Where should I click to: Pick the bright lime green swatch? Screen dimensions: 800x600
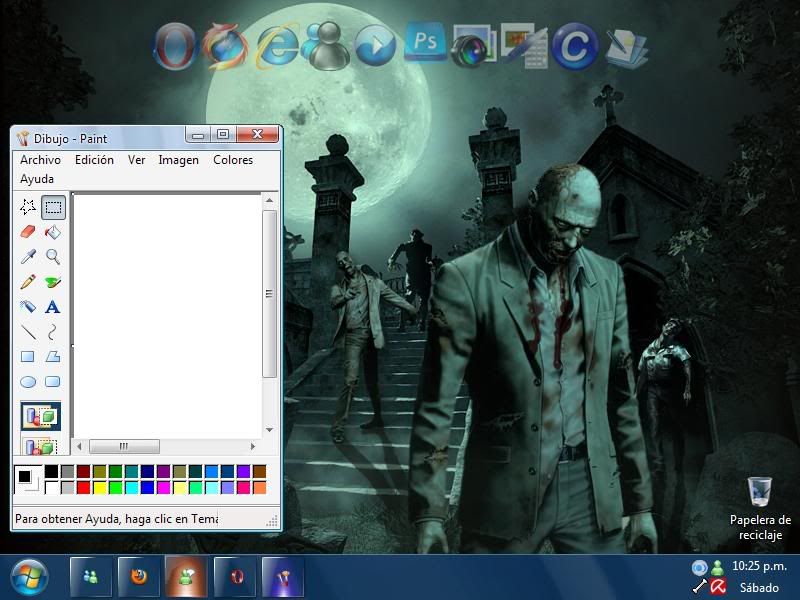(115, 488)
